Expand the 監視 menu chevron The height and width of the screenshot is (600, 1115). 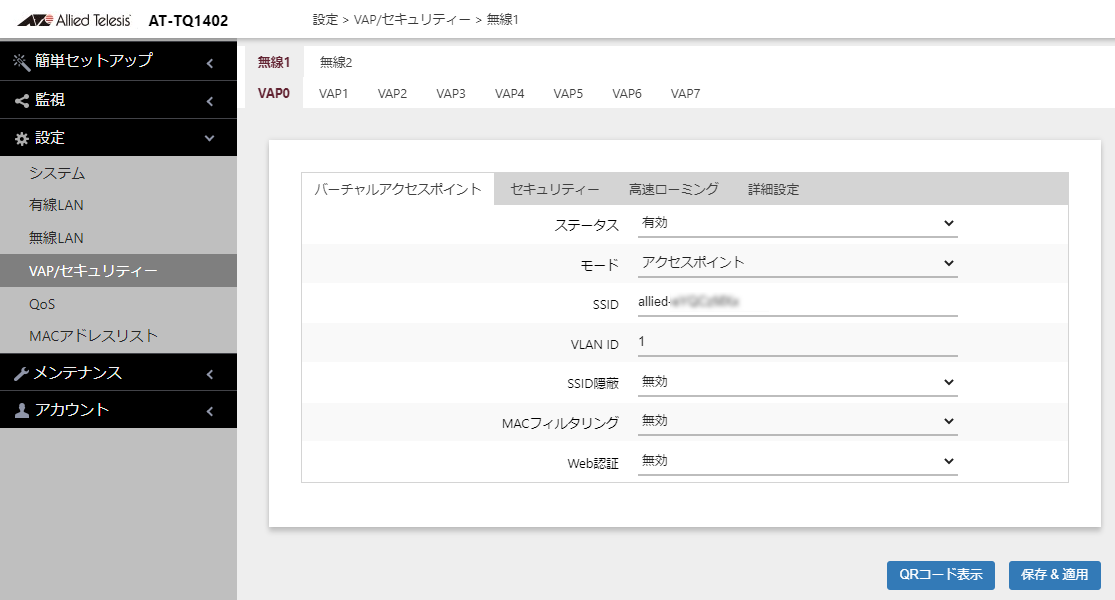pyautogui.click(x=210, y=102)
